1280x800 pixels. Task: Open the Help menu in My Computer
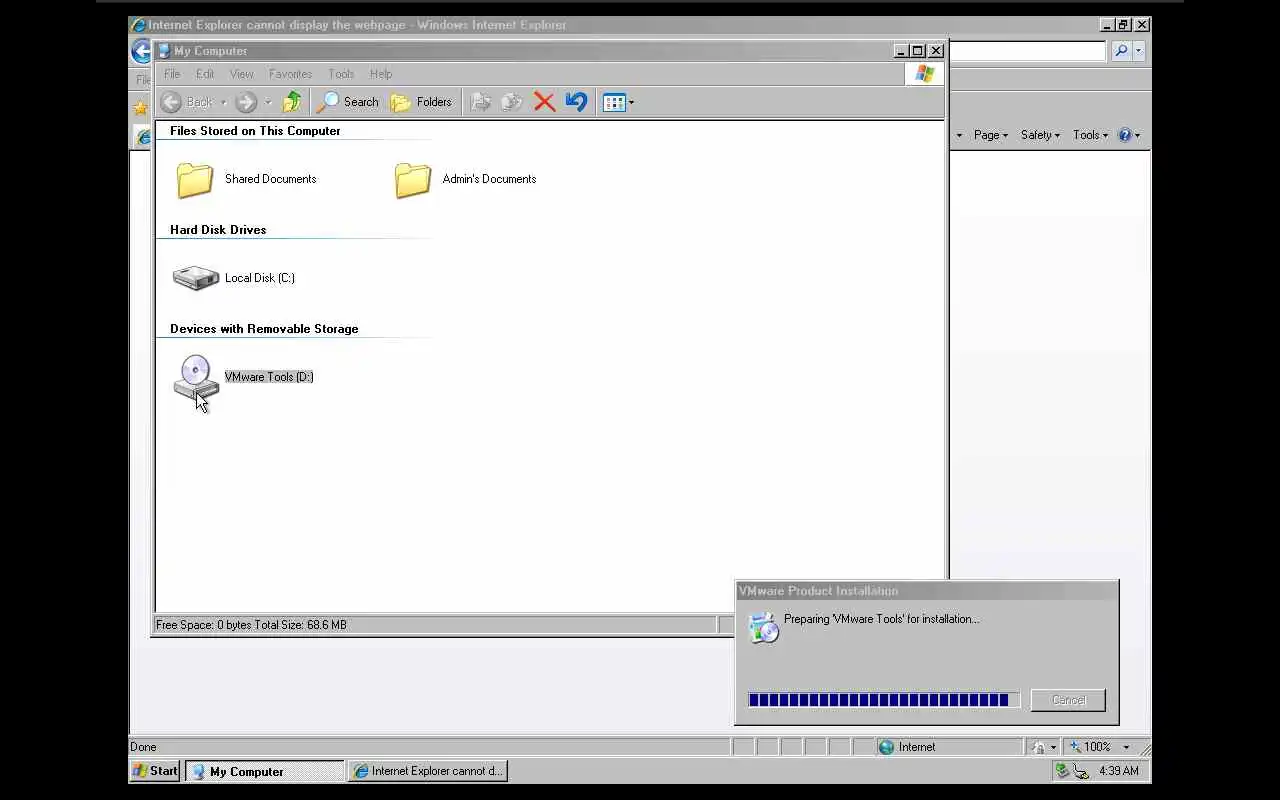381,74
